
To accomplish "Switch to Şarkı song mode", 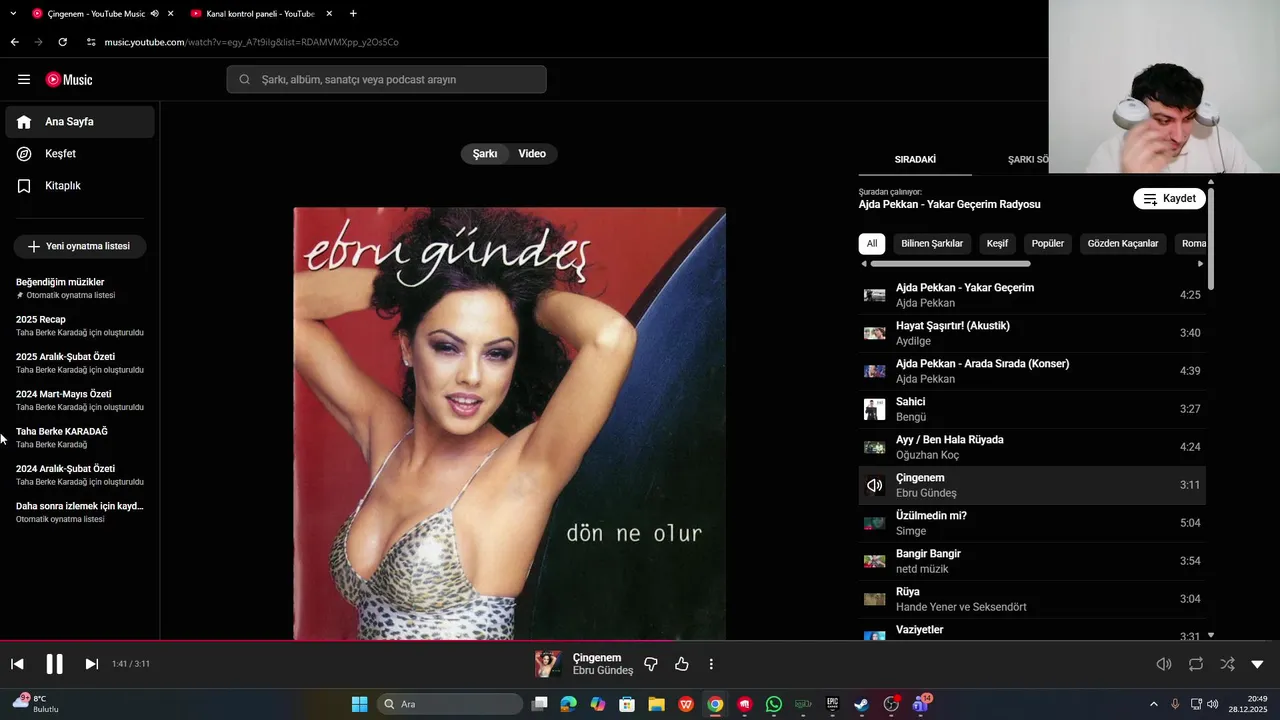I will point(485,154).
